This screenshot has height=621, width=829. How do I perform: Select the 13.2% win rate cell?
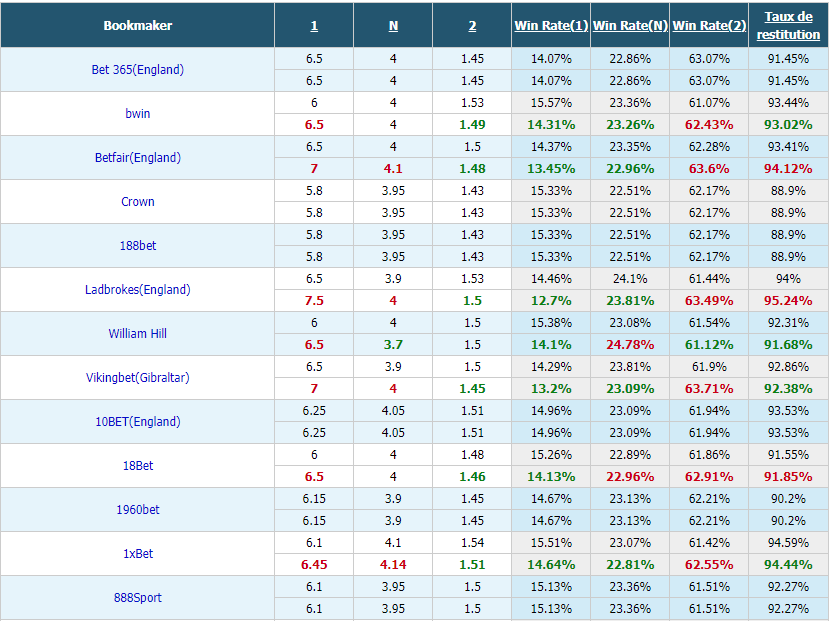(551, 388)
